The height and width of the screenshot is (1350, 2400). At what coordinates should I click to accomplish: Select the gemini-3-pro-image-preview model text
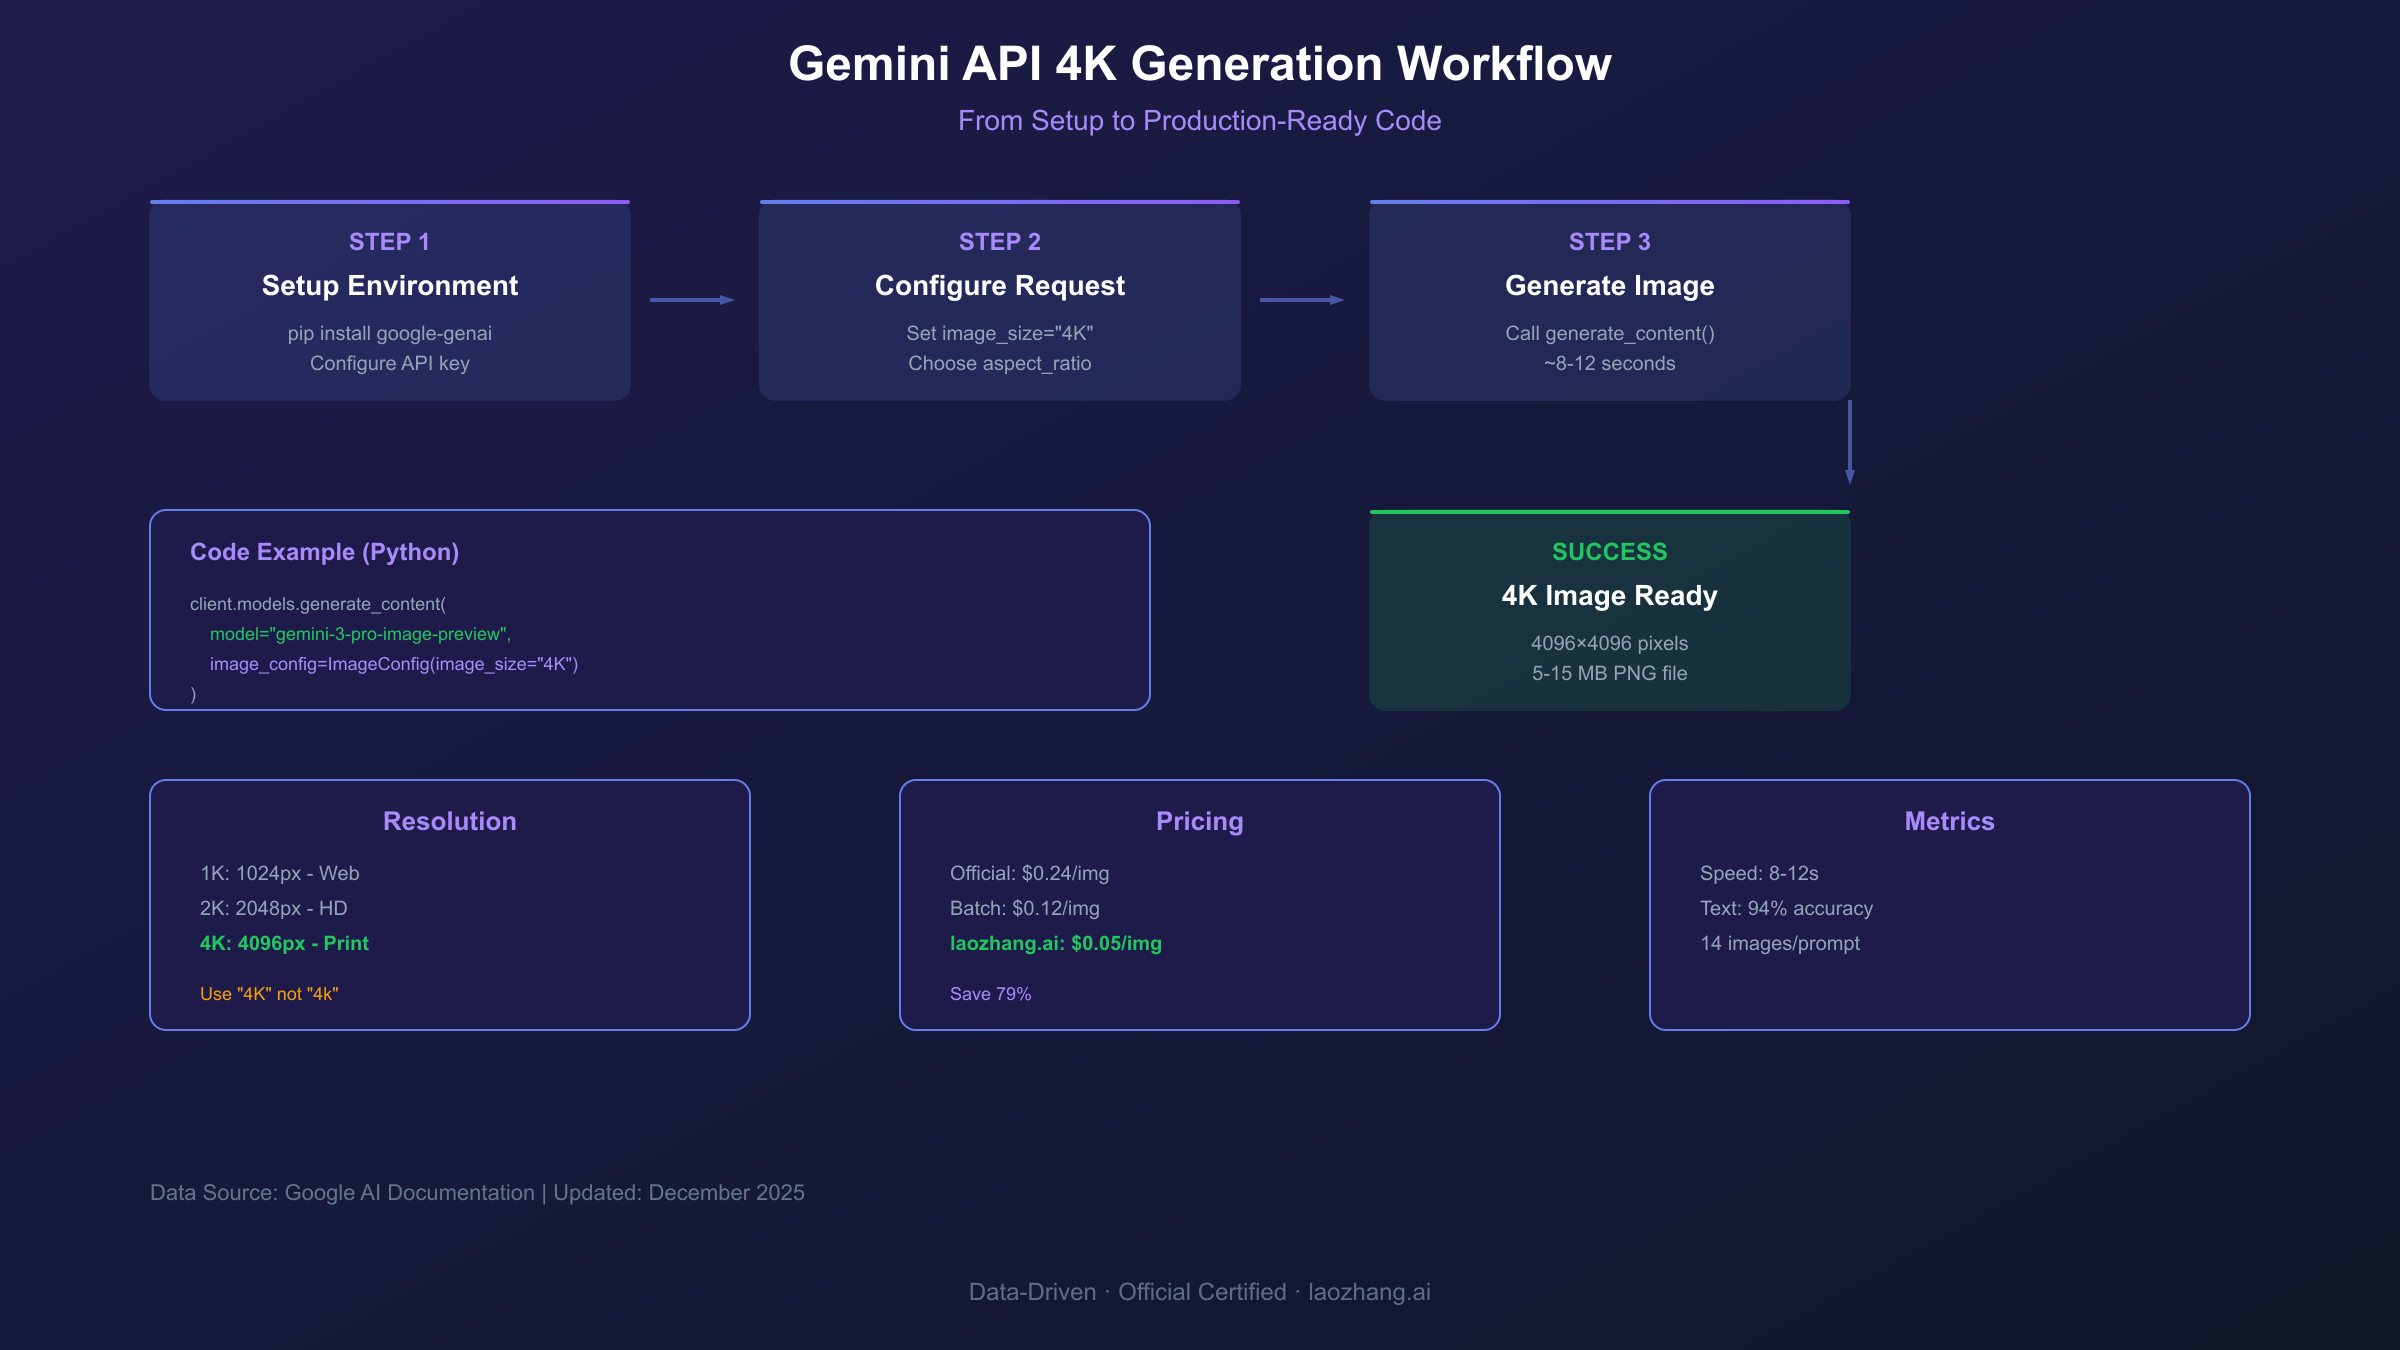(360, 633)
